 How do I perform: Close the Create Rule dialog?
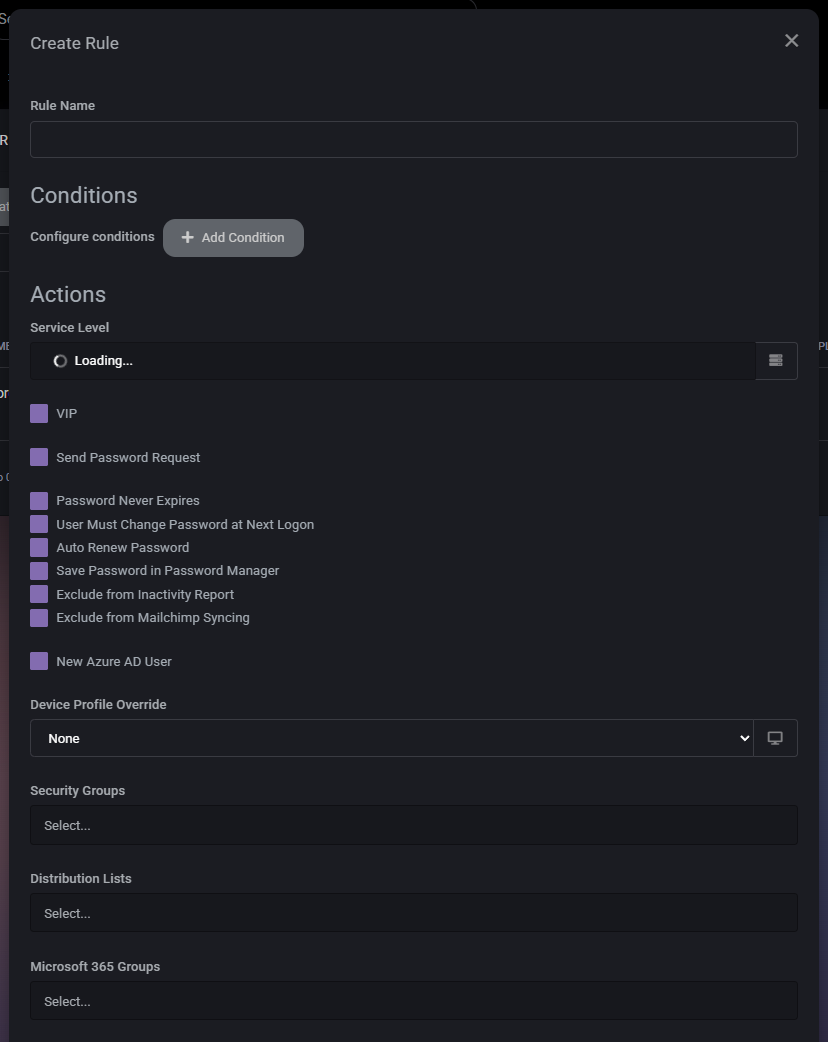coord(791,40)
